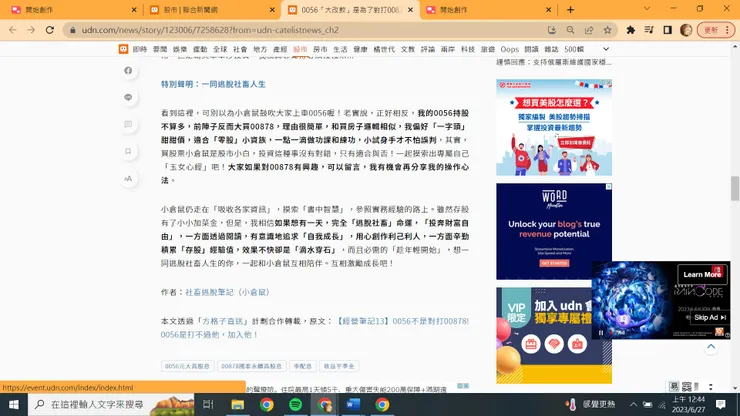740x416 pixels.
Task: Close the 0056 article tab
Action: (410, 9)
